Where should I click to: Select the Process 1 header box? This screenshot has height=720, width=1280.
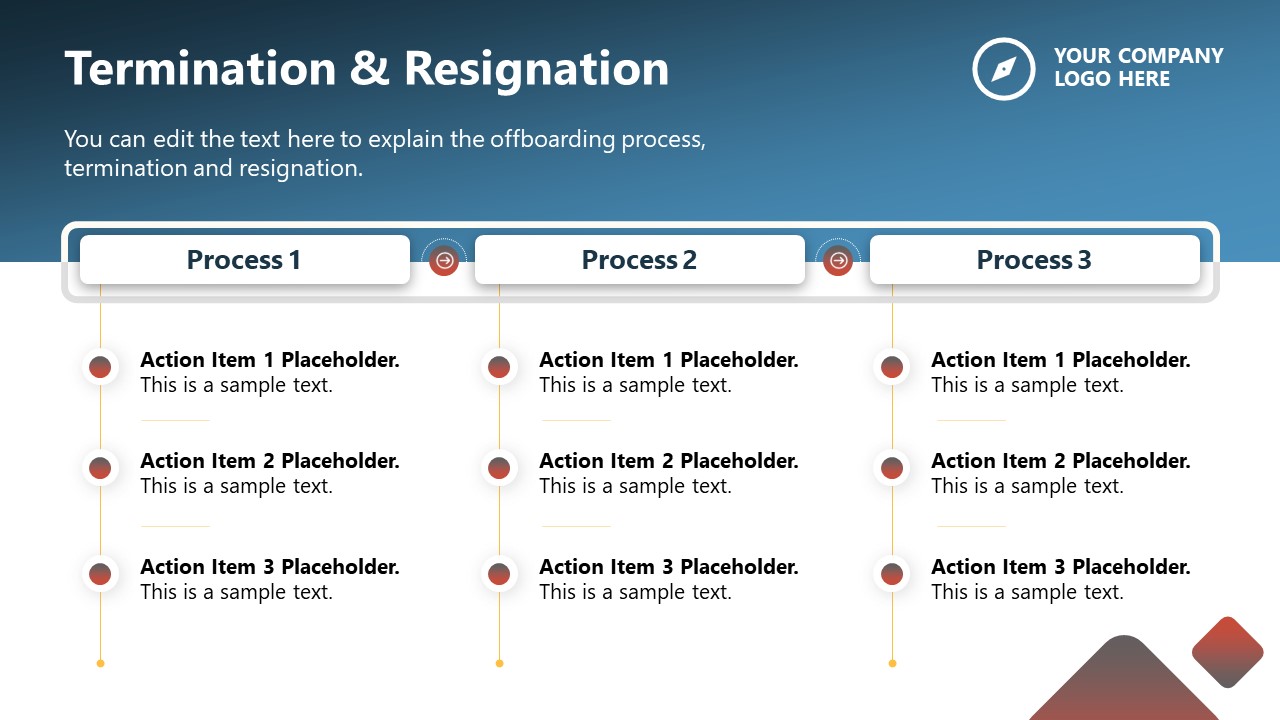pyautogui.click(x=244, y=260)
